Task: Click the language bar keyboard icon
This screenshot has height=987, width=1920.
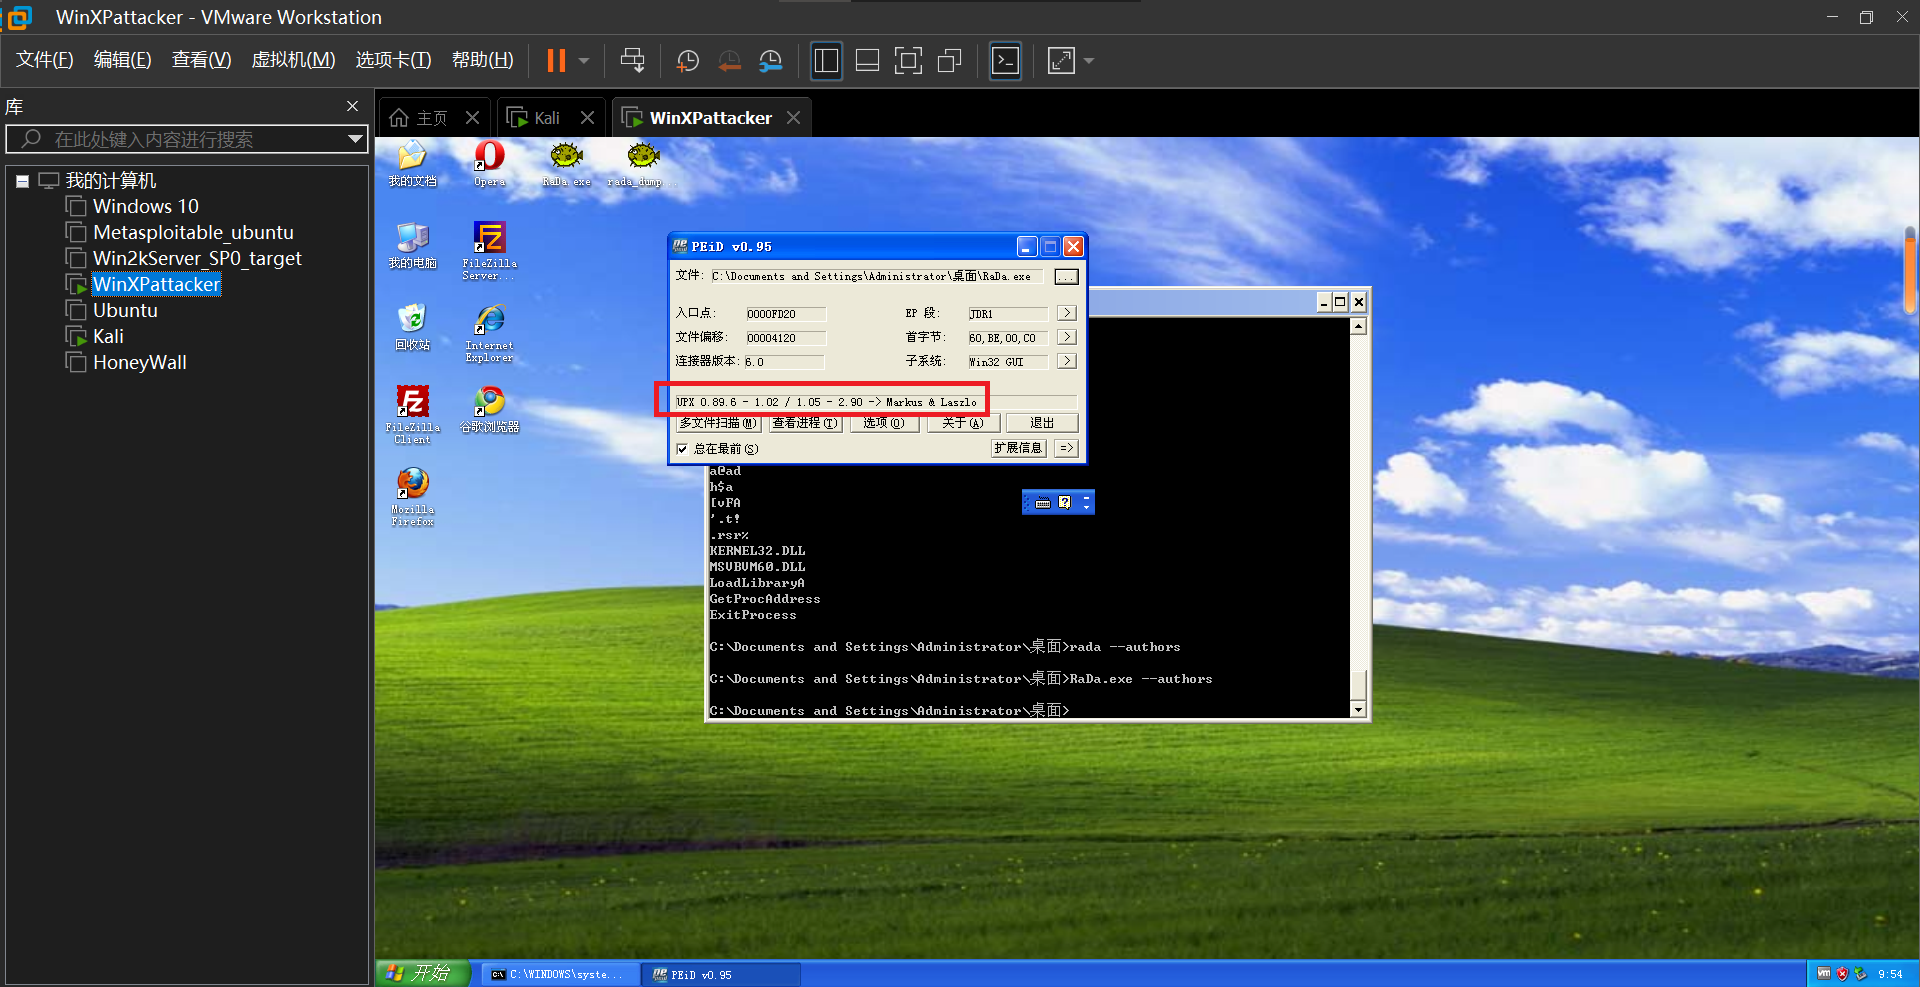Action: click(x=1043, y=503)
